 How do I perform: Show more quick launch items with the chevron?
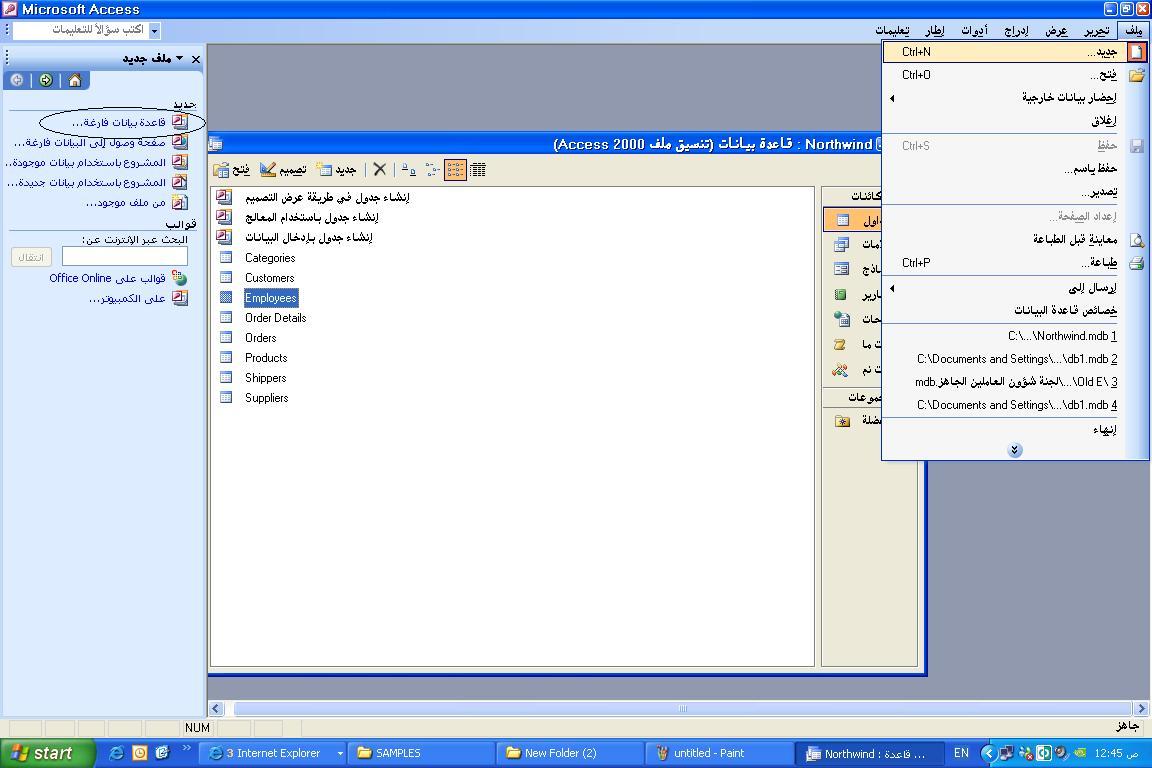(x=186, y=748)
